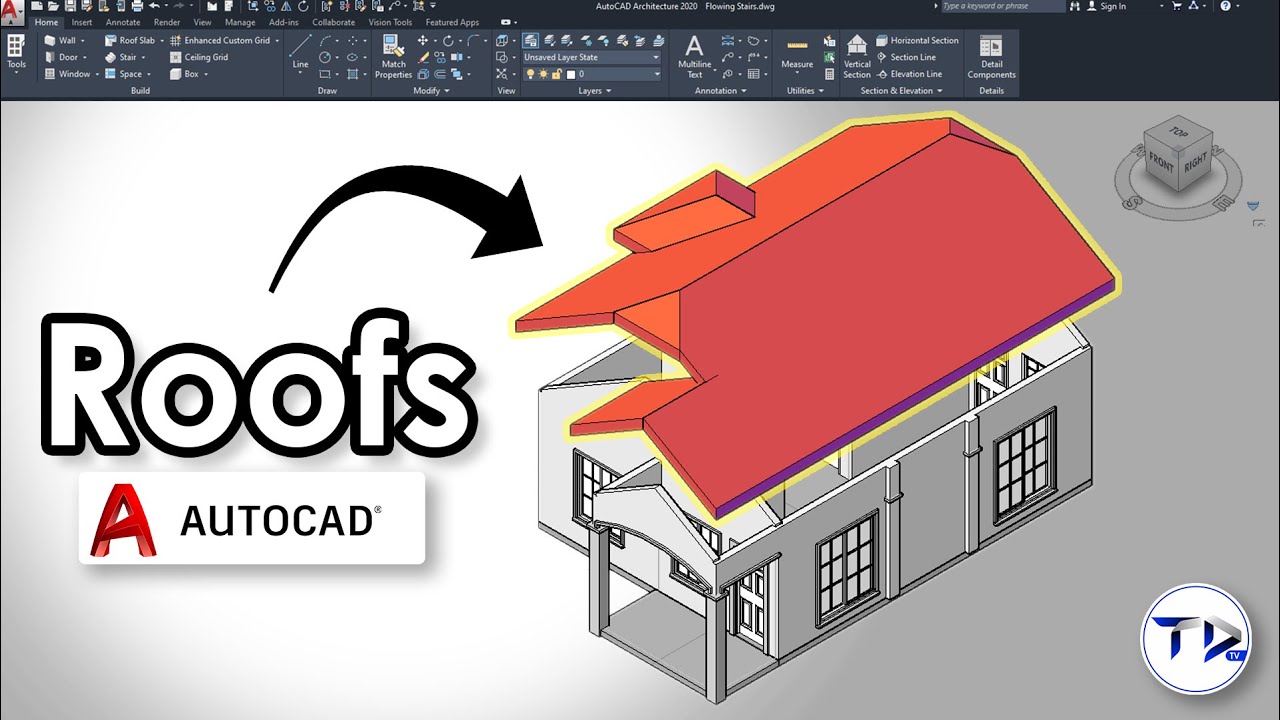This screenshot has width=1280, height=720.
Task: Open the Quick Calculator icon
Action: coord(829,74)
